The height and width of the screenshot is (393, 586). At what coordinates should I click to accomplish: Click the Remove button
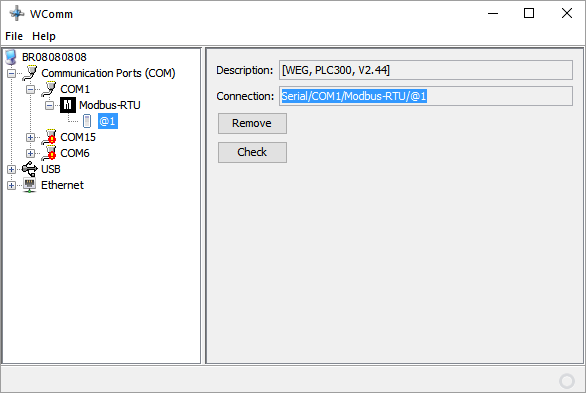click(x=252, y=123)
